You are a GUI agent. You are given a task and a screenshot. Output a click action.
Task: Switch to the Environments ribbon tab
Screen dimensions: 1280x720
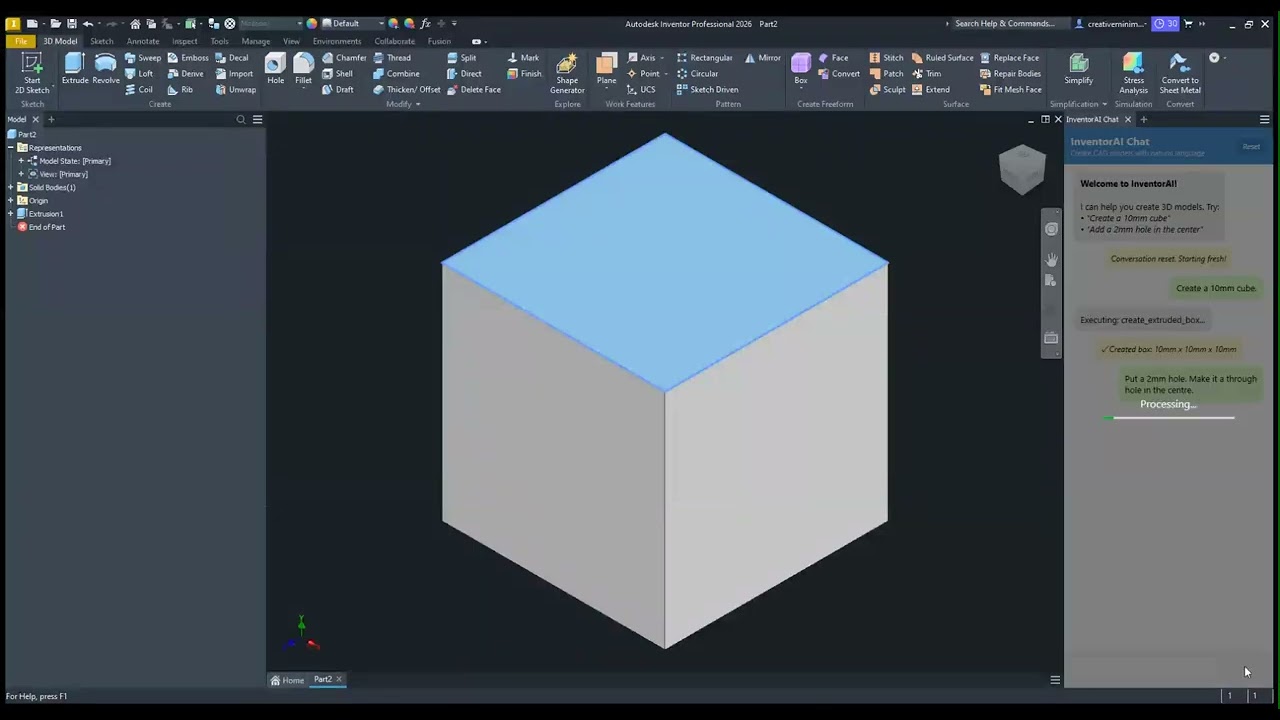click(x=337, y=42)
